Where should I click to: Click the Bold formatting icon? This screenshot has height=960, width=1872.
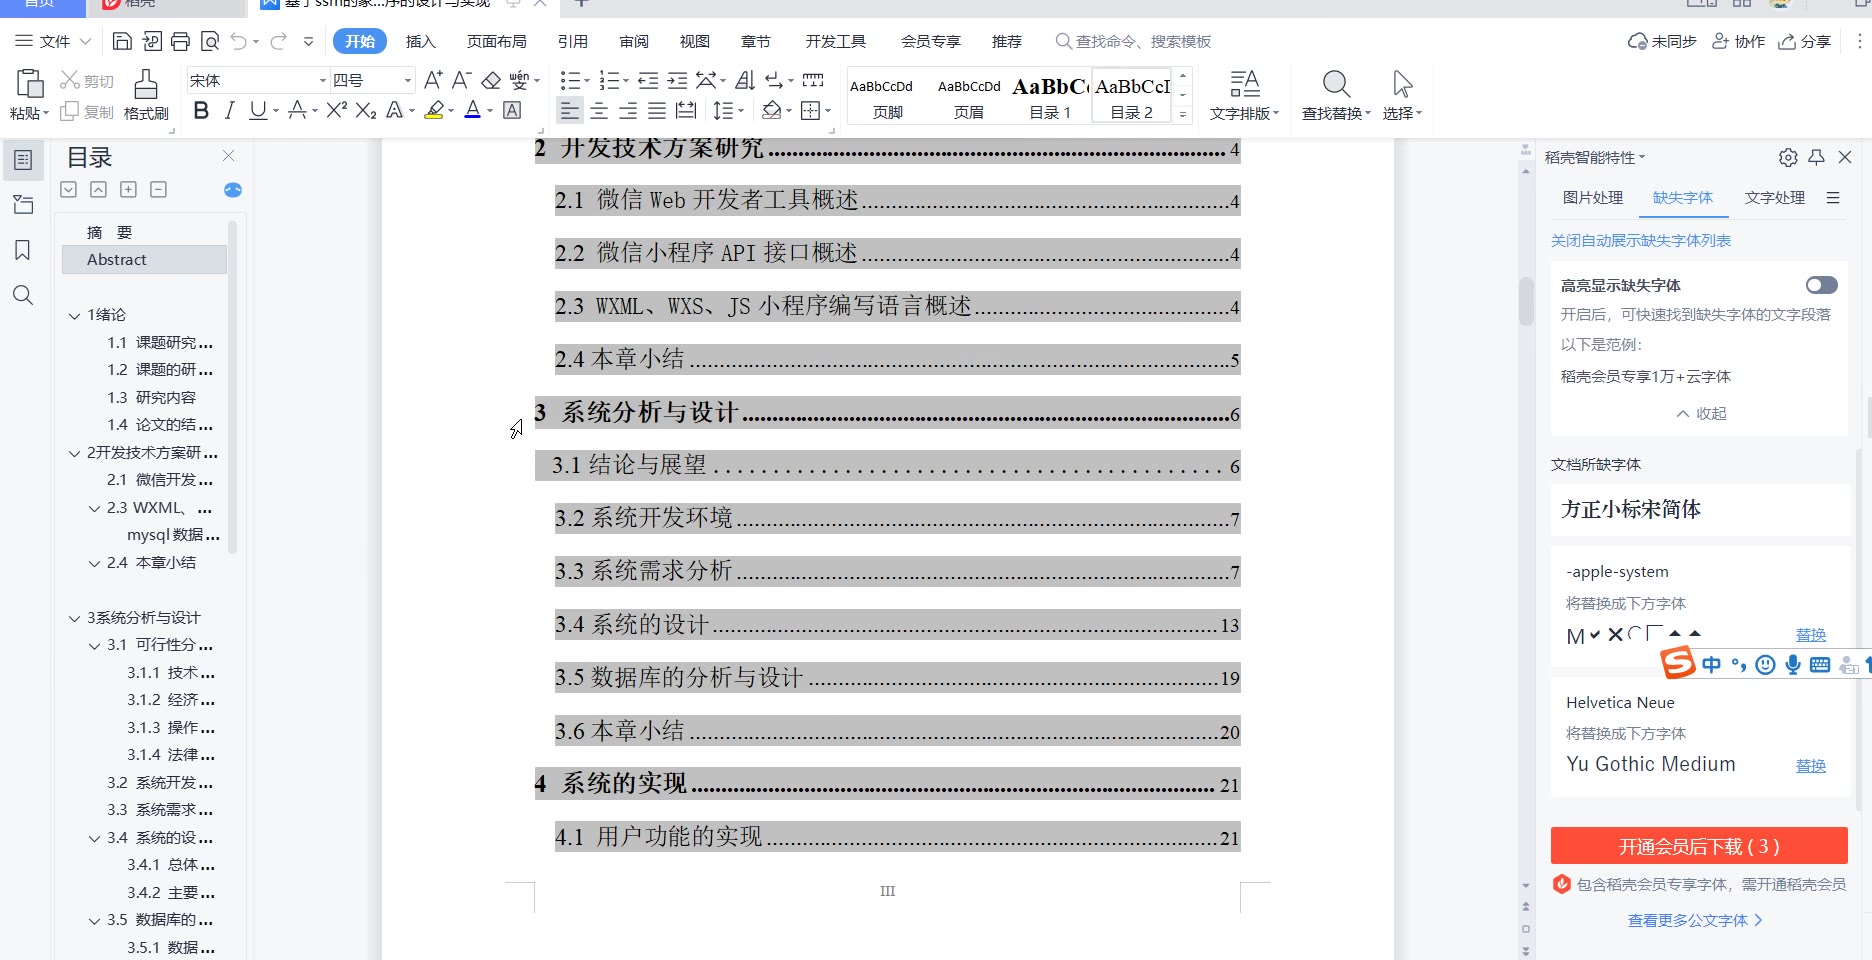pyautogui.click(x=201, y=111)
